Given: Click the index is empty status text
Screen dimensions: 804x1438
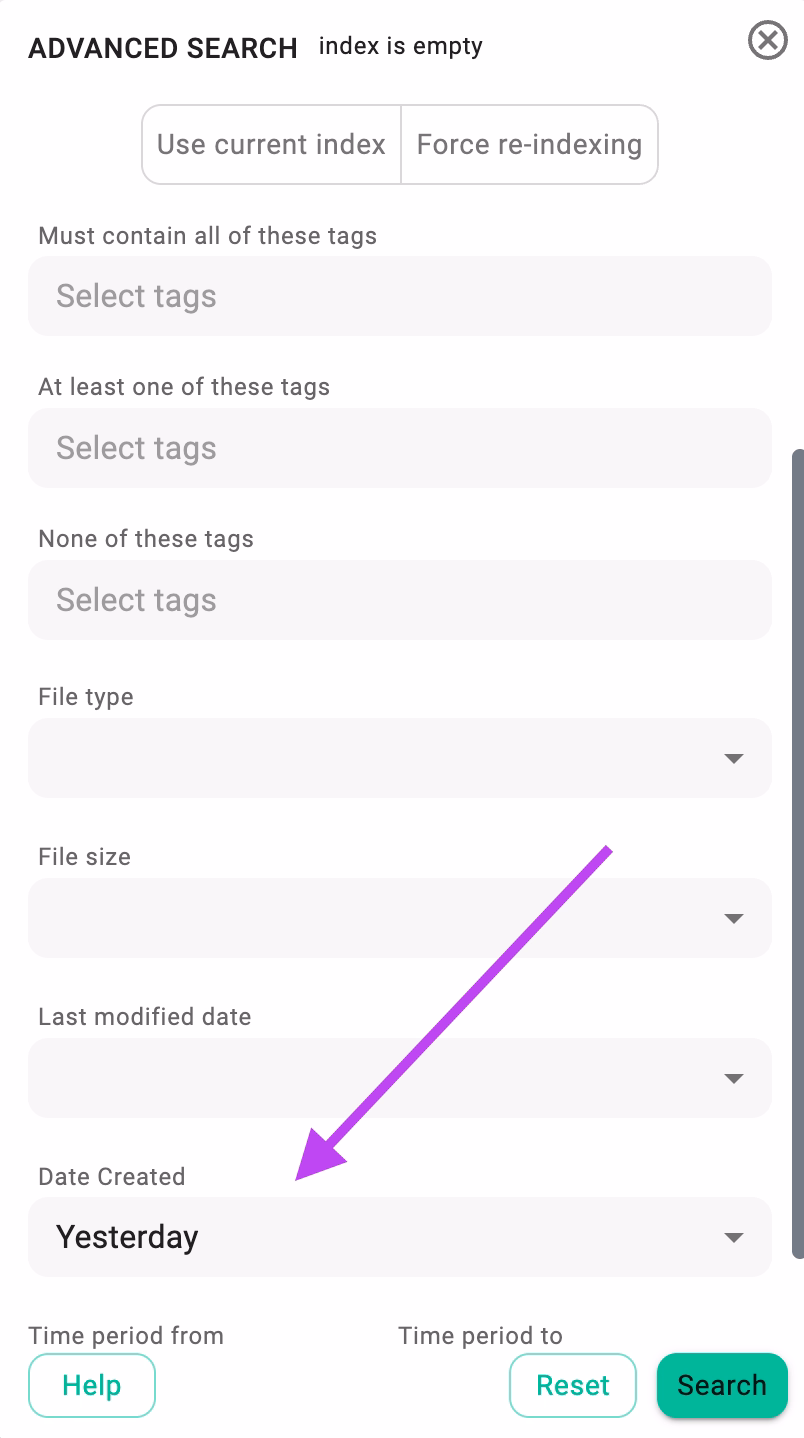Looking at the screenshot, I should coord(400,46).
